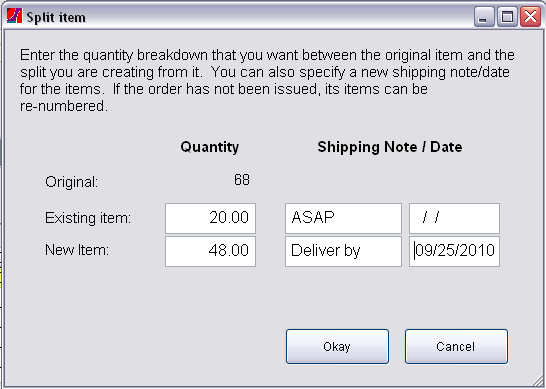Focus the New Item quantity field 48.00

tap(210, 251)
